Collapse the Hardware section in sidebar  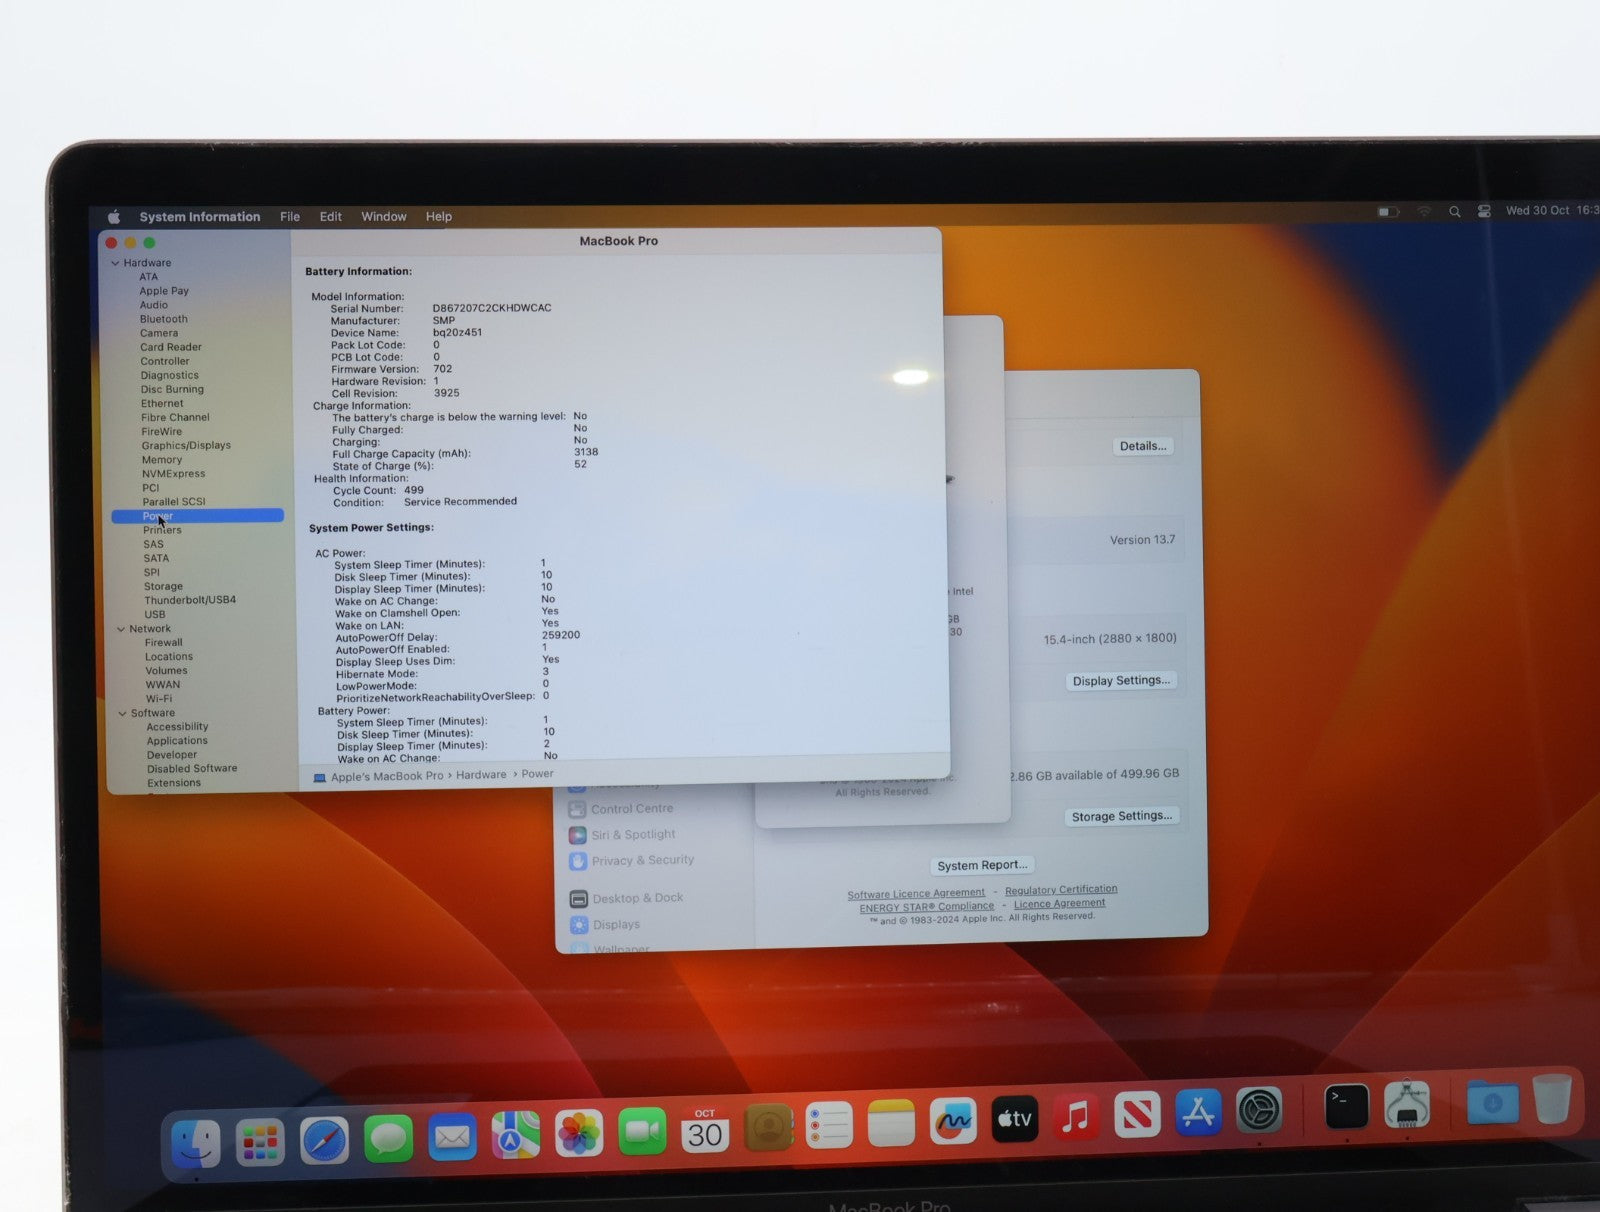[x=115, y=263]
